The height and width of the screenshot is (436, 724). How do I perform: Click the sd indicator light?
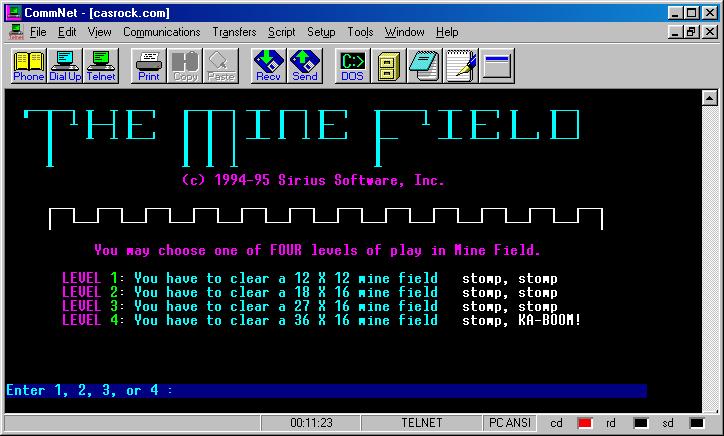pyautogui.click(x=697, y=423)
